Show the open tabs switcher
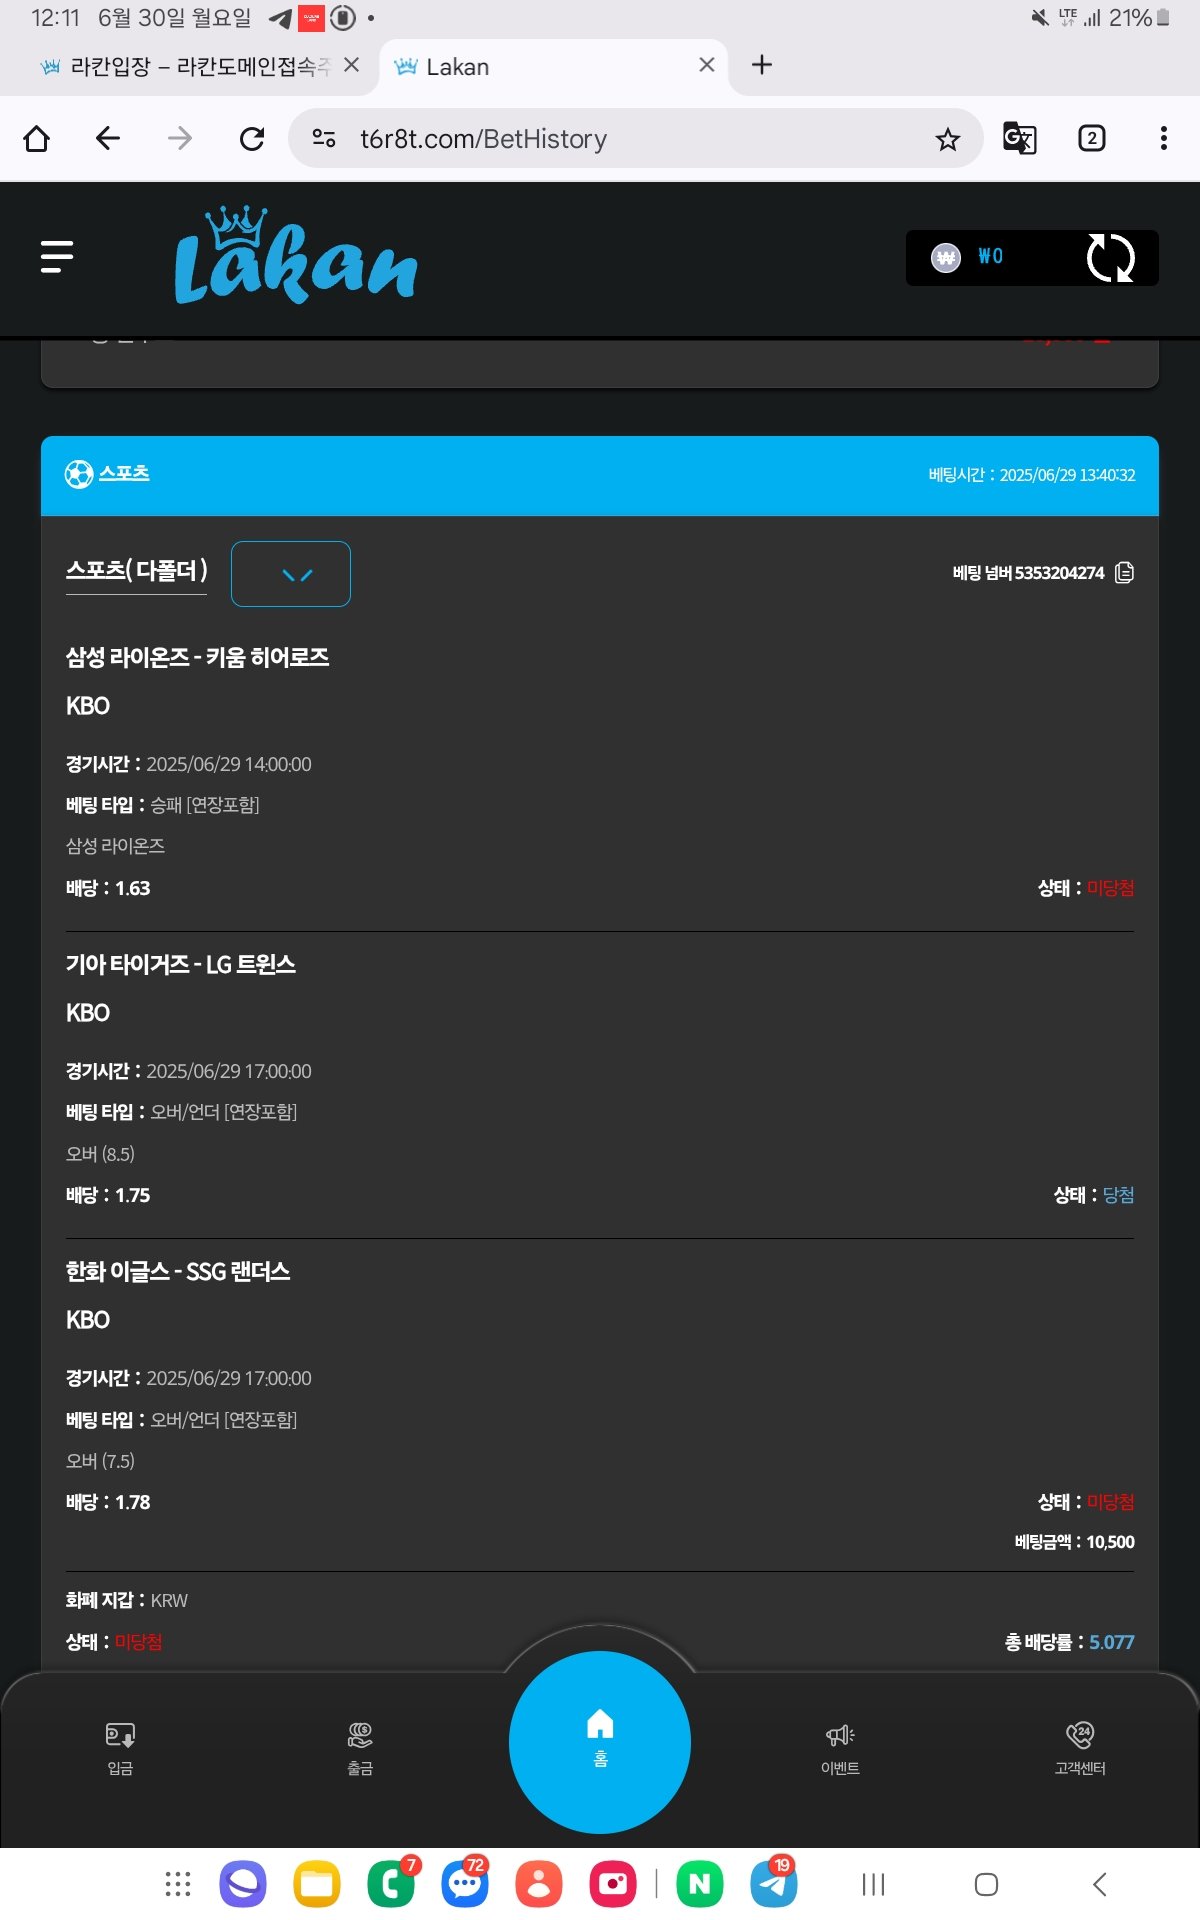 [1091, 138]
